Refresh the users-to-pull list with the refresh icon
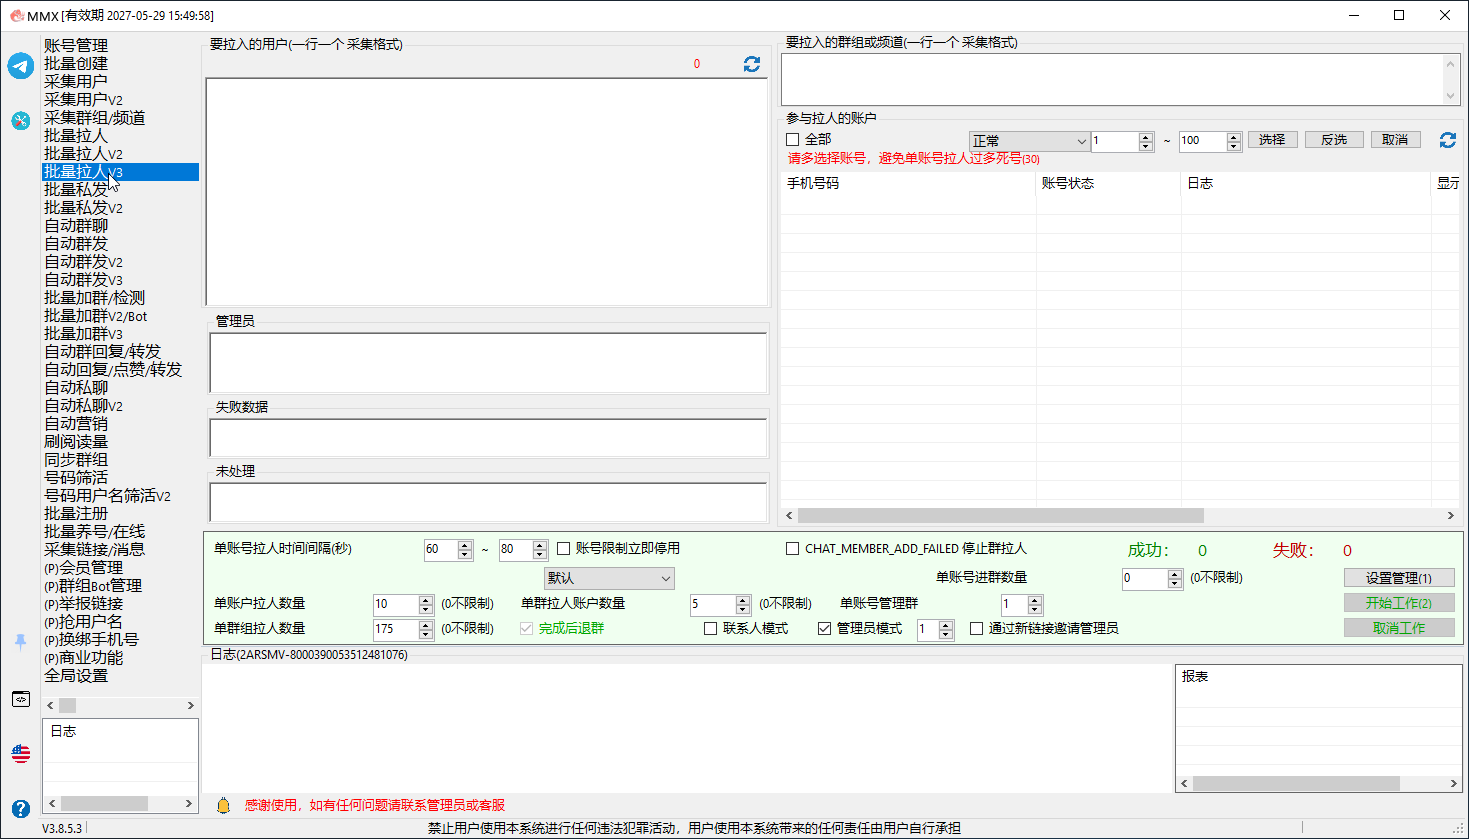The height and width of the screenshot is (839, 1469). tap(752, 64)
